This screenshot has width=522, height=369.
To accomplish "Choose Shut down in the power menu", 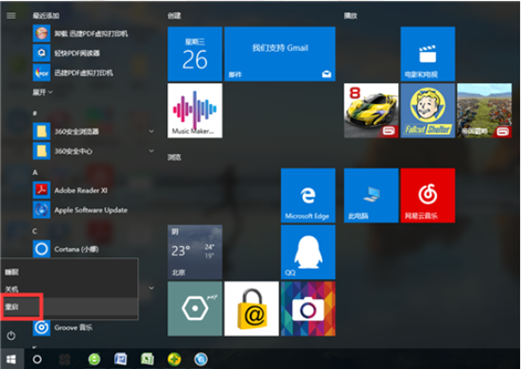I will point(70,289).
